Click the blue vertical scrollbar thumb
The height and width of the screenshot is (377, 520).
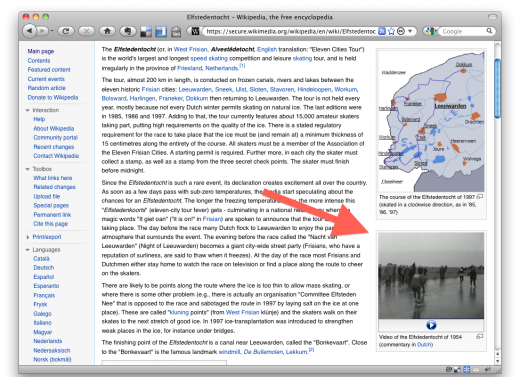tap(497, 88)
